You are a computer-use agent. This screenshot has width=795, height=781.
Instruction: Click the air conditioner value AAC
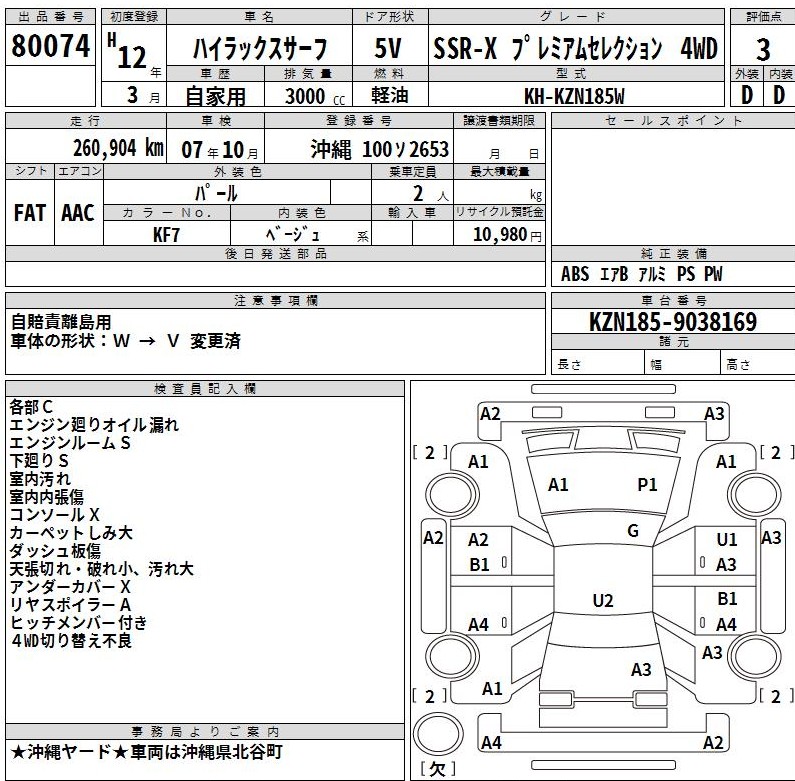pyautogui.click(x=78, y=212)
